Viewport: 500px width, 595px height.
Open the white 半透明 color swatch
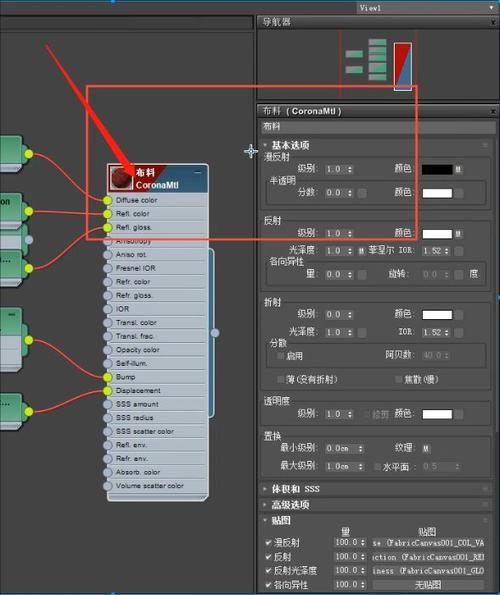437,193
